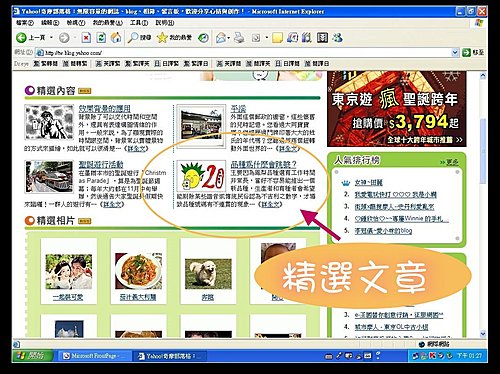Open the Mail button dropdown arrow
This screenshot has width=500, height=374.
click(x=229, y=38)
